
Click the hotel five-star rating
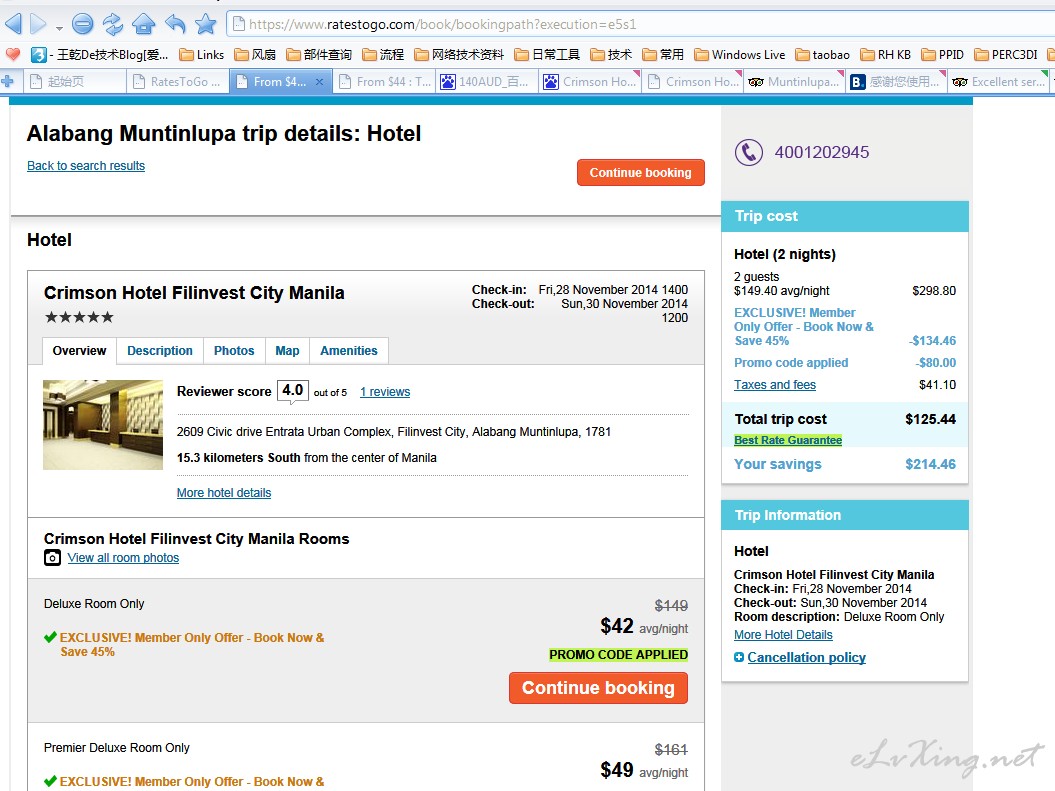pos(79,317)
